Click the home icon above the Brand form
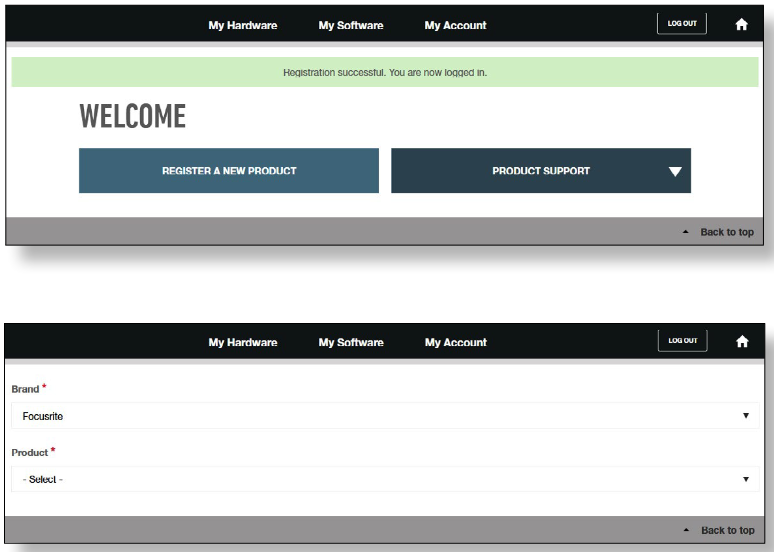Screen dimensions: 774x552 tap(741, 342)
